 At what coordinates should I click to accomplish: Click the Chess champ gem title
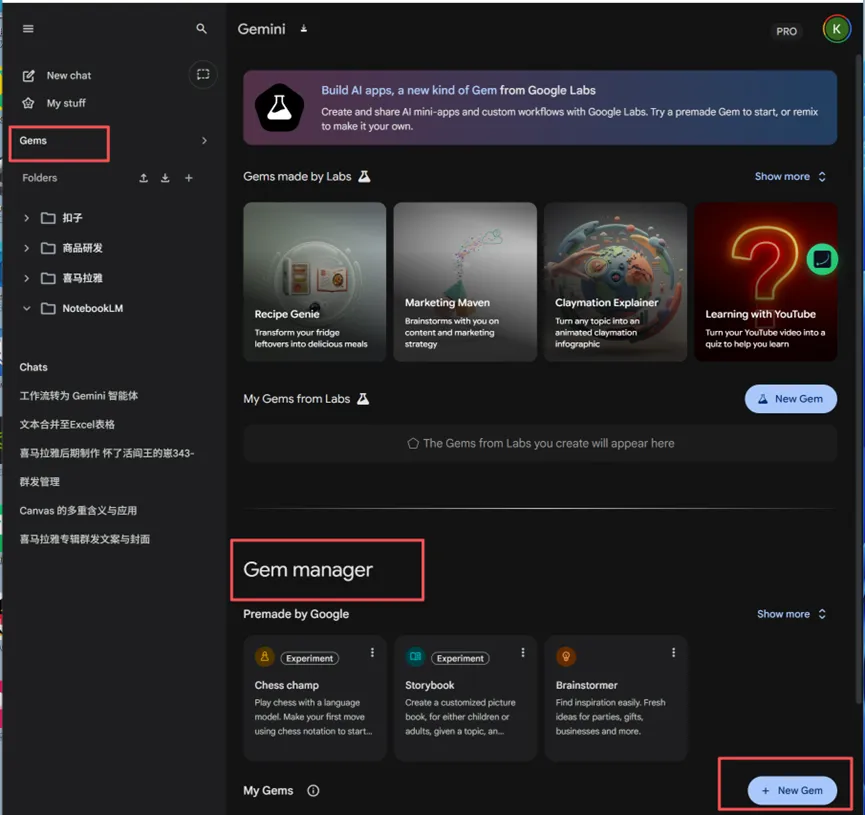pyautogui.click(x=287, y=685)
